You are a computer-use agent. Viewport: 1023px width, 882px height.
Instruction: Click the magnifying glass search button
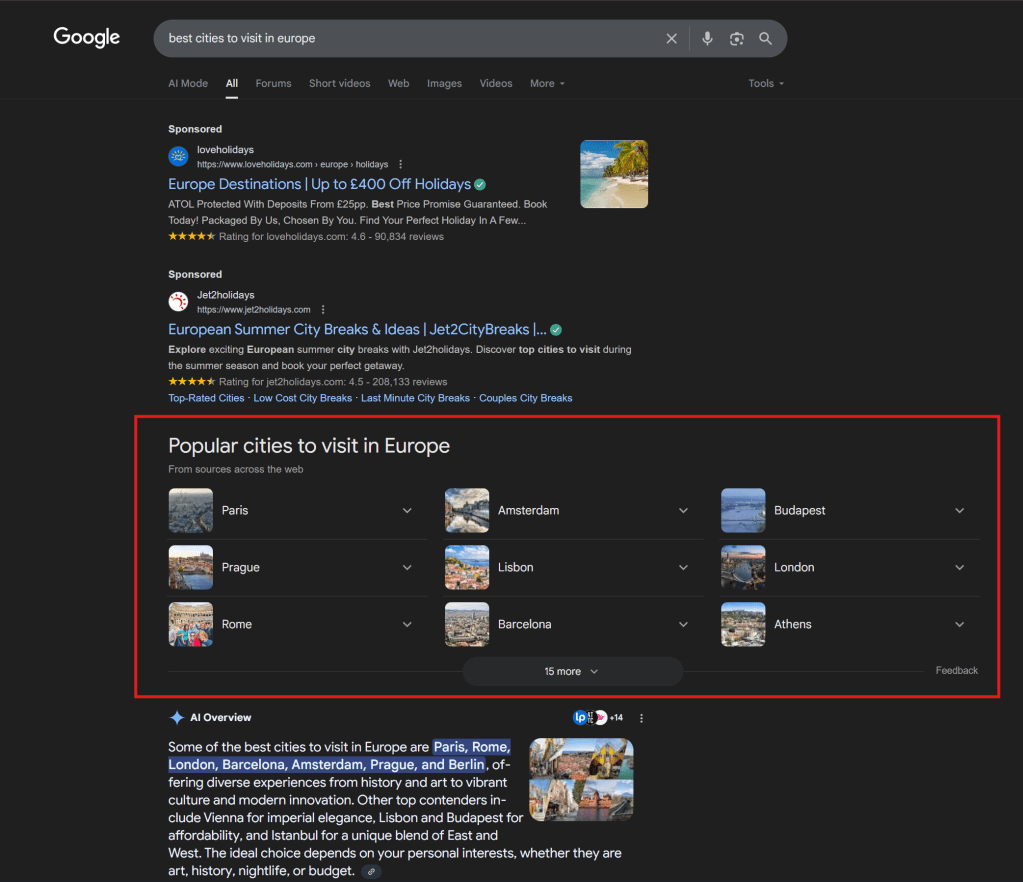[x=766, y=39]
